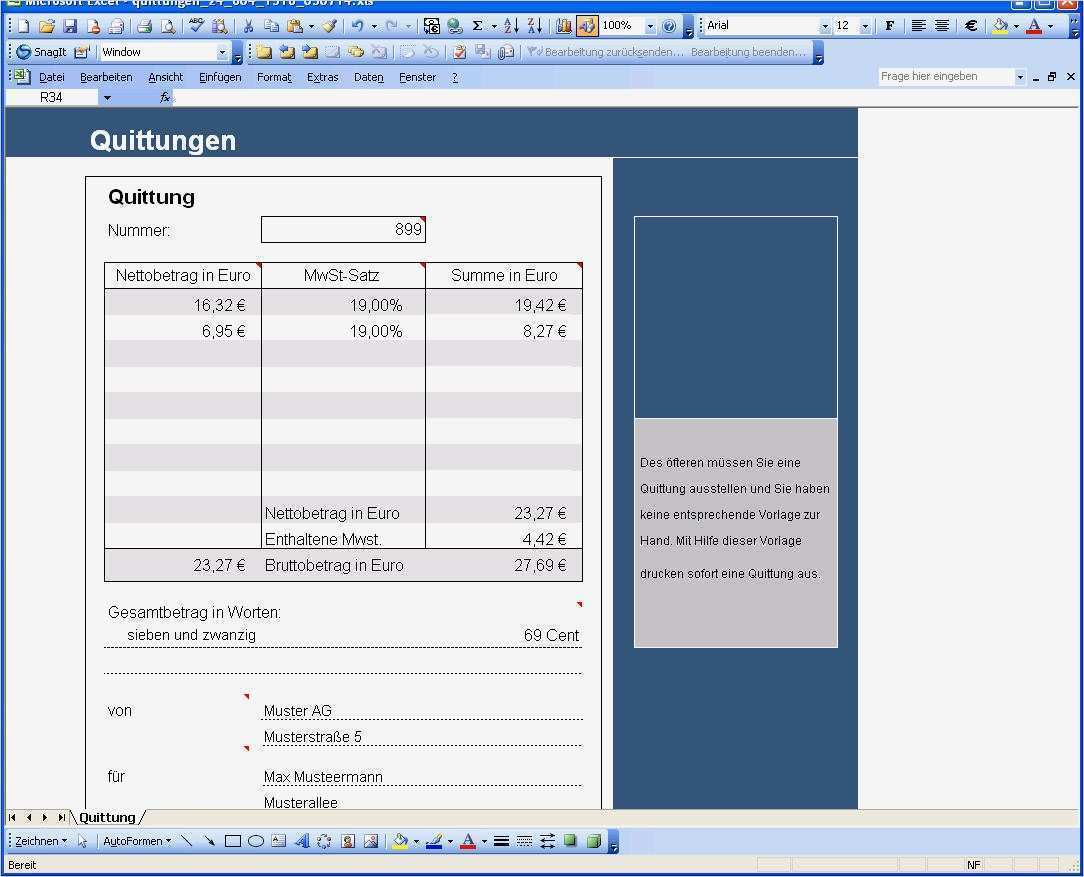Switch to the Quittung sheet tab
This screenshot has height=877, width=1084.
[x=106, y=817]
